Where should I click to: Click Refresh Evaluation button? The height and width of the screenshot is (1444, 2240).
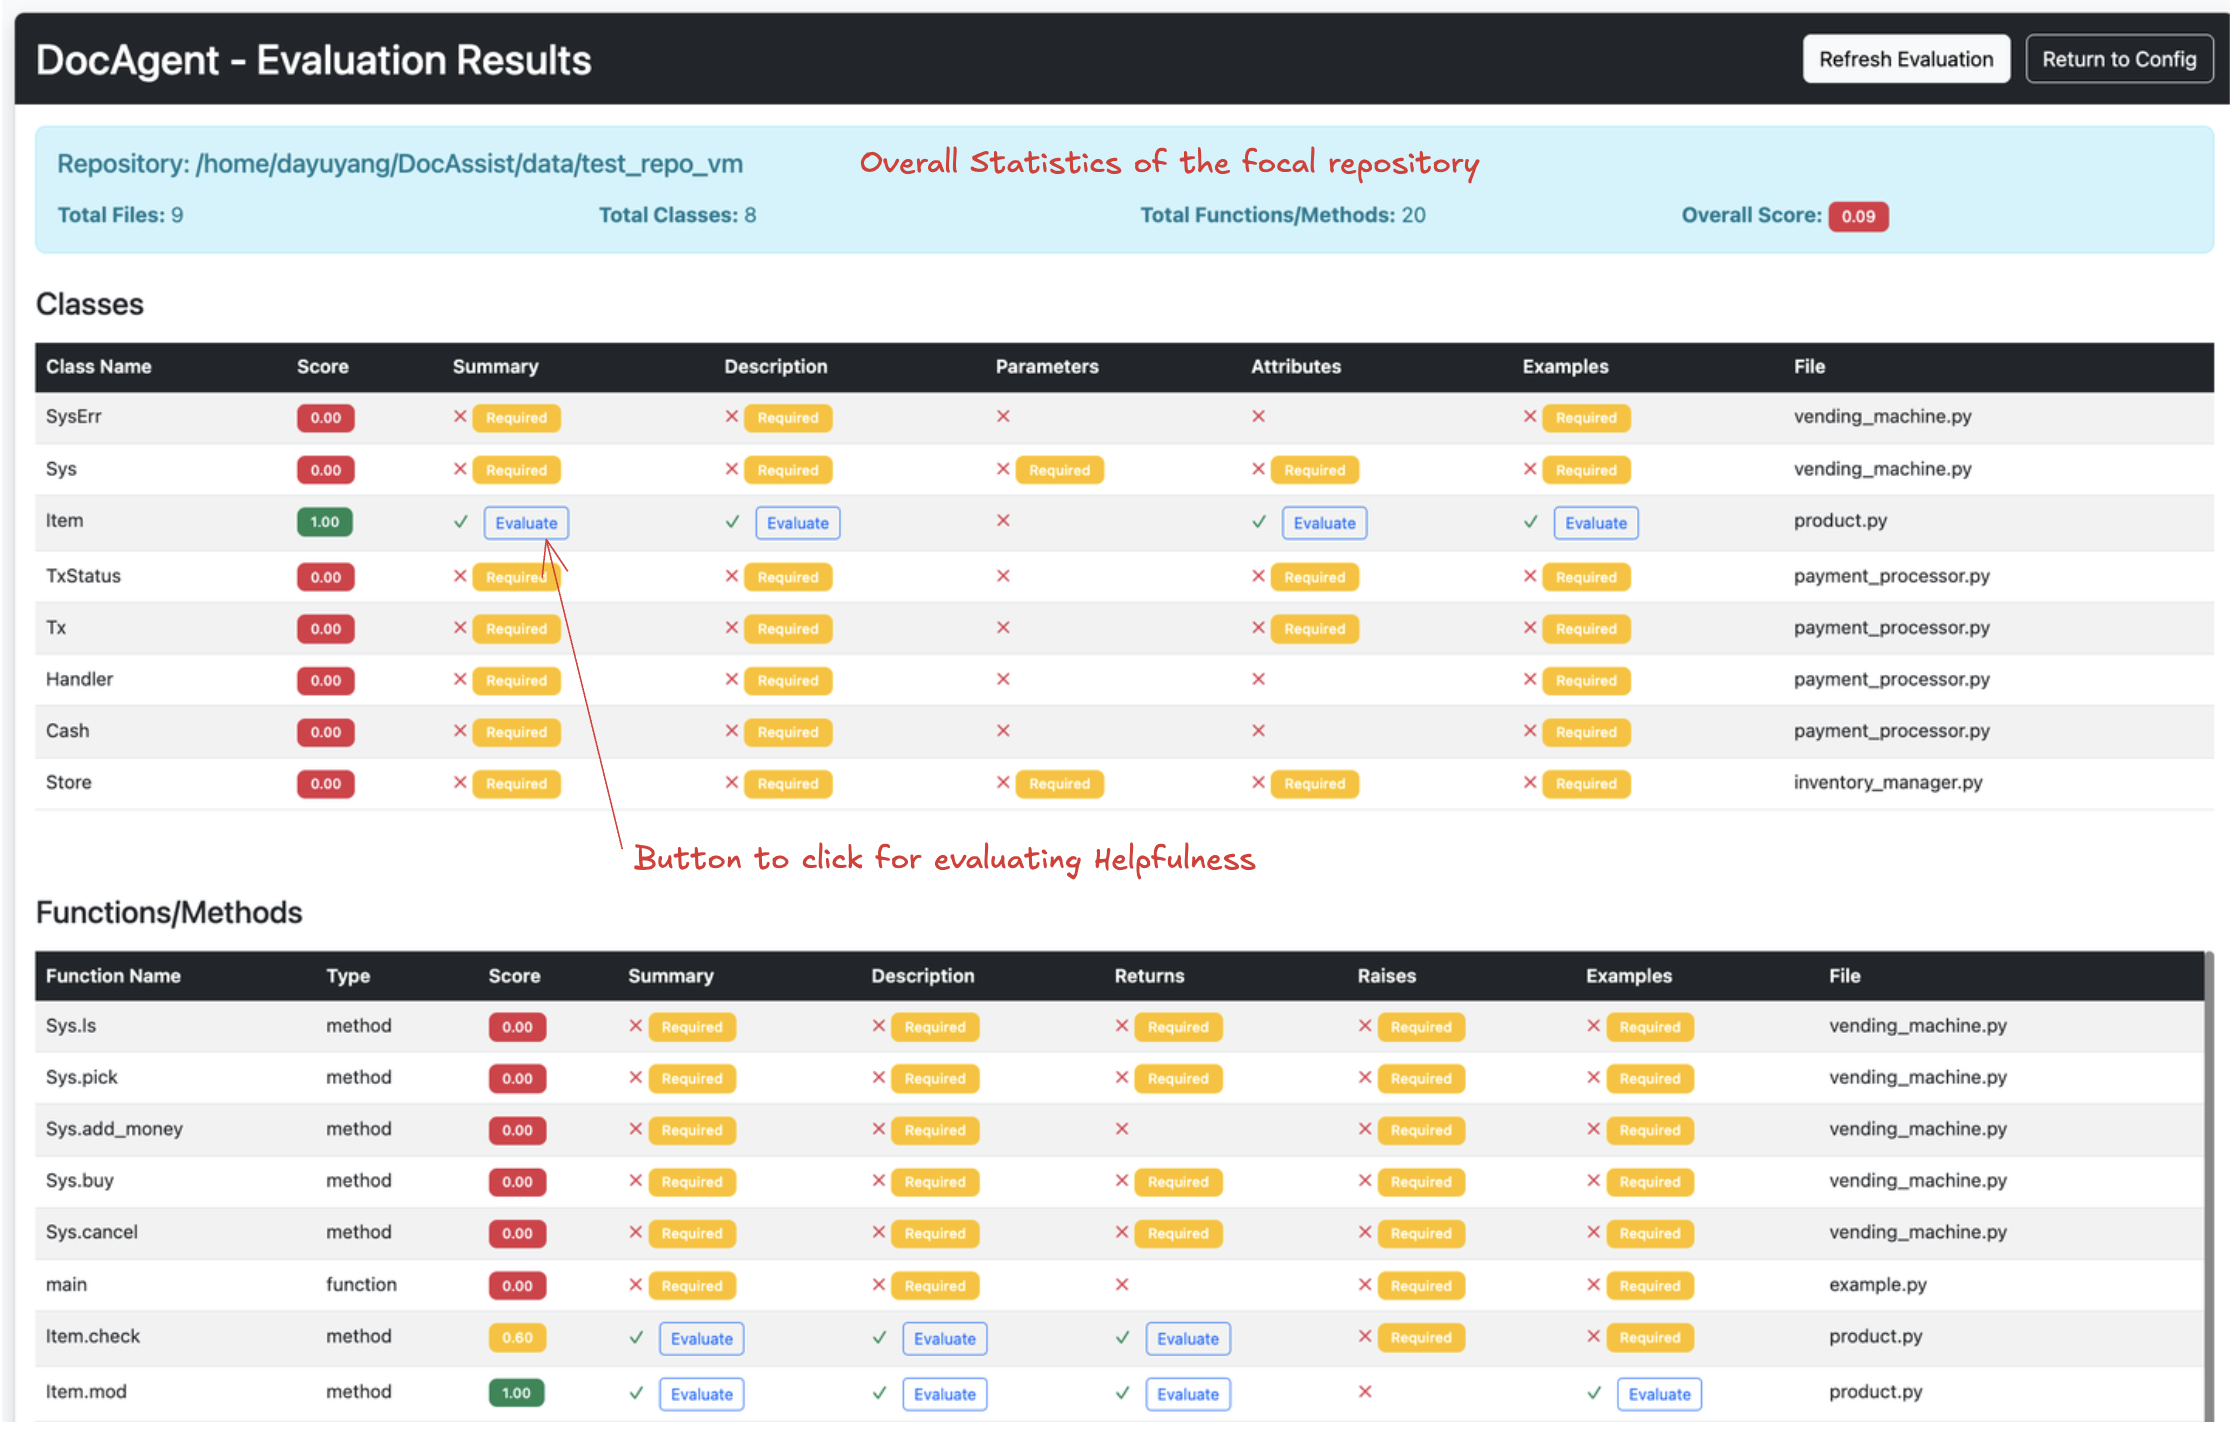pos(1905,59)
